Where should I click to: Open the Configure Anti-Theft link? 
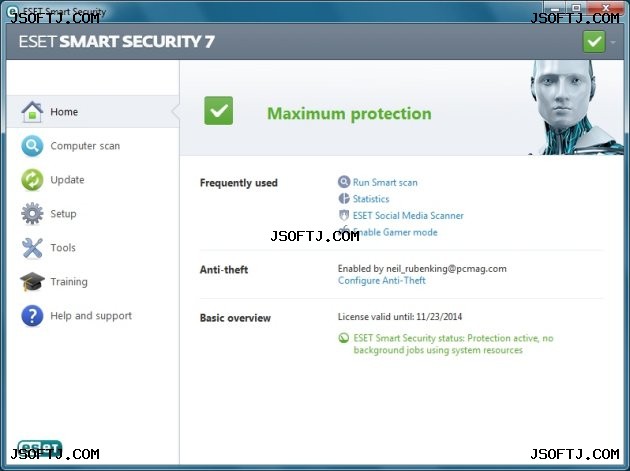point(382,281)
